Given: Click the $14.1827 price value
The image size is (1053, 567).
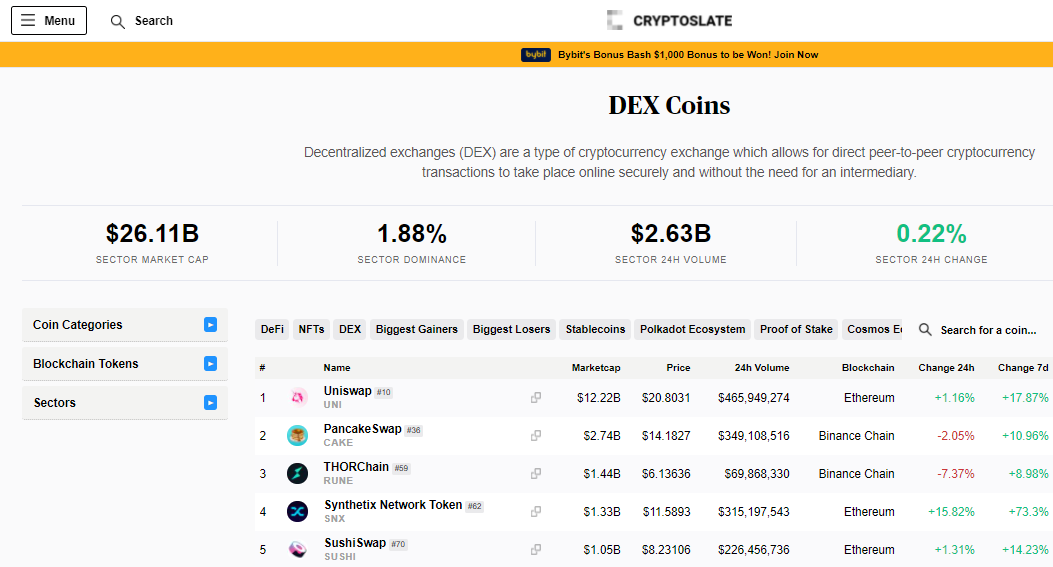Looking at the screenshot, I should pyautogui.click(x=666, y=435).
